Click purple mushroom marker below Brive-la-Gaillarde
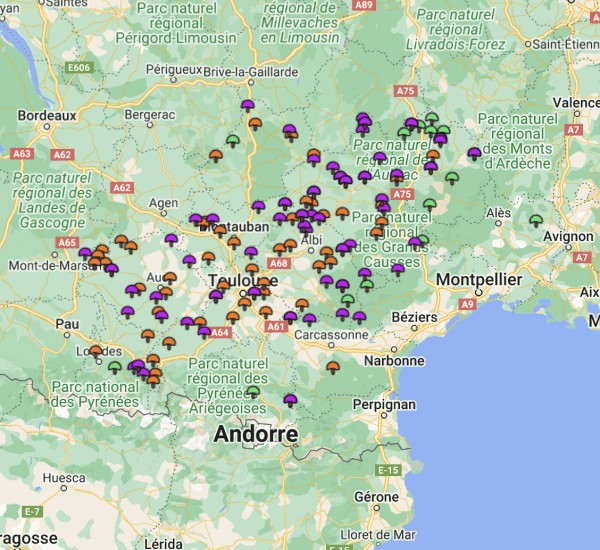This screenshot has height=550, width=600. pyautogui.click(x=248, y=105)
